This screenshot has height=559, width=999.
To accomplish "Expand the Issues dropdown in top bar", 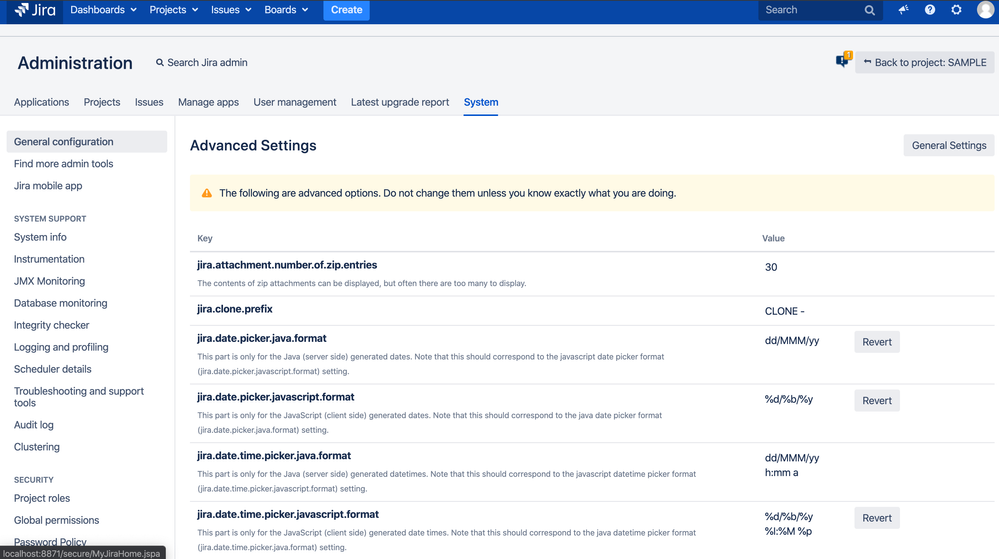I will 231,10.
